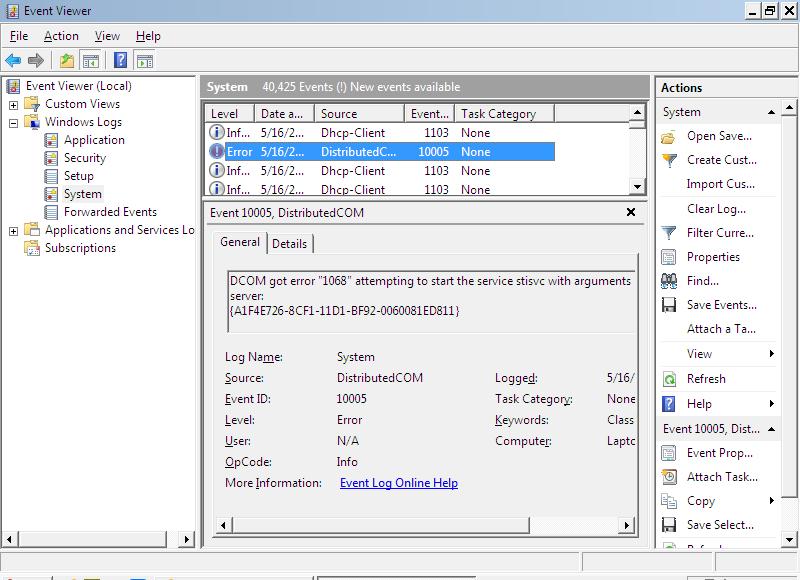Viewport: 800px width, 580px height.
Task: Click the horizontal scrollbar thumb in details pane
Action: tap(381, 525)
